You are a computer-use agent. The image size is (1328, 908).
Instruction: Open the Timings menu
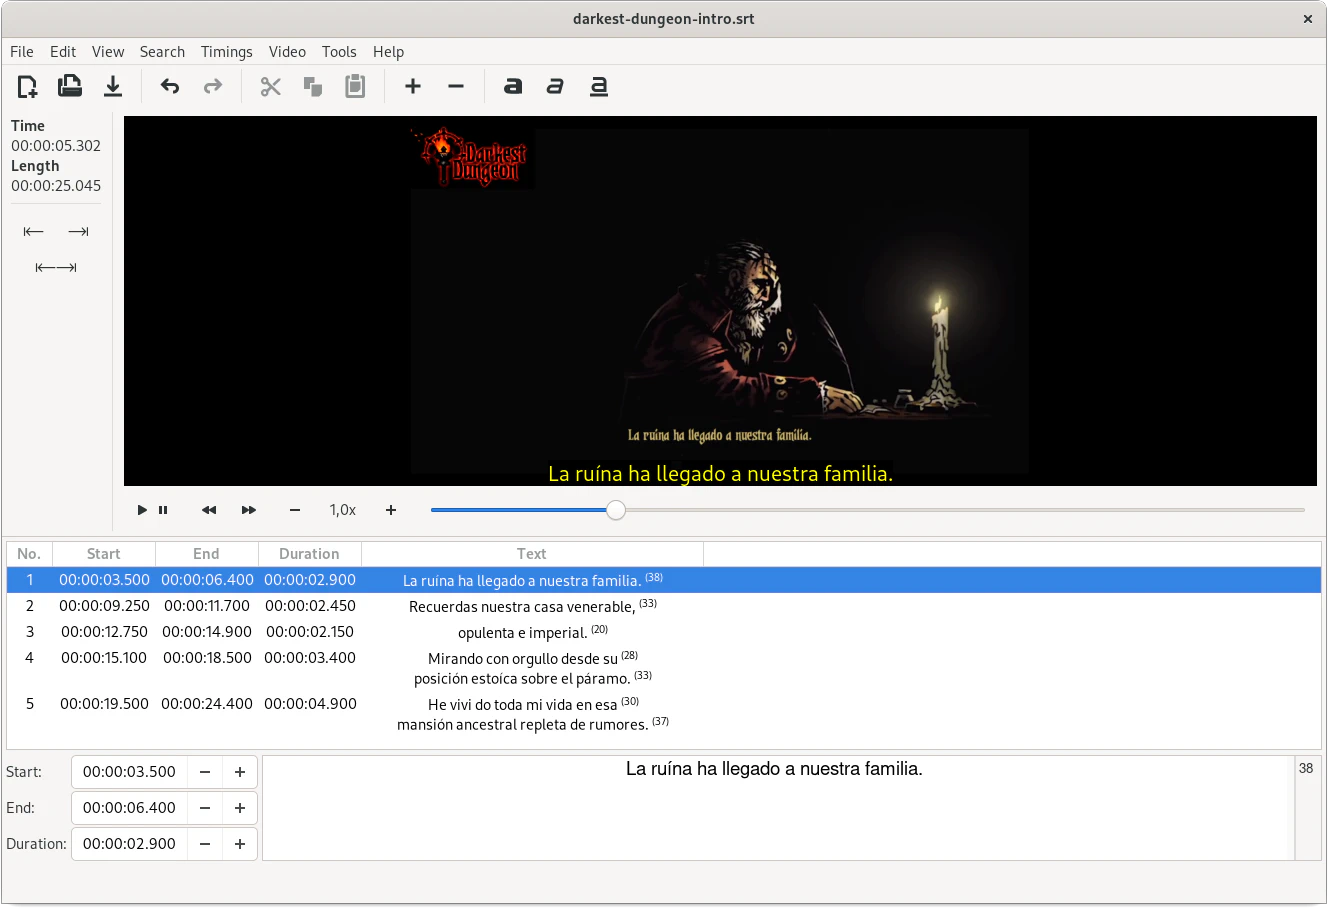[x=226, y=51]
